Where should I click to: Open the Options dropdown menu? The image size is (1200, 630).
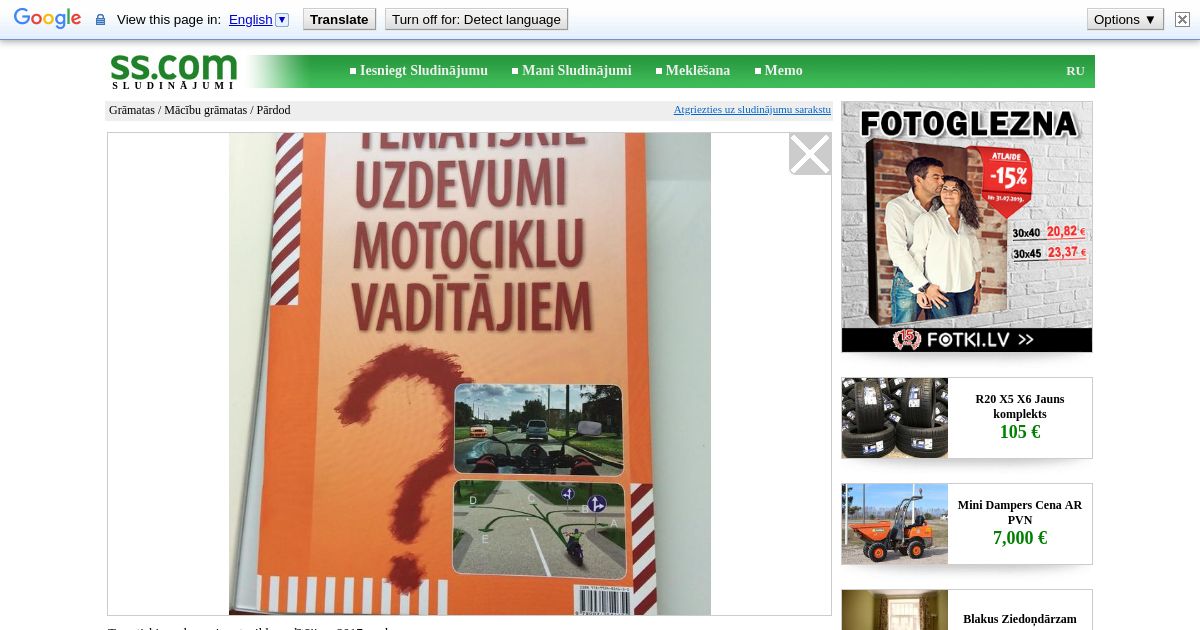click(1125, 19)
